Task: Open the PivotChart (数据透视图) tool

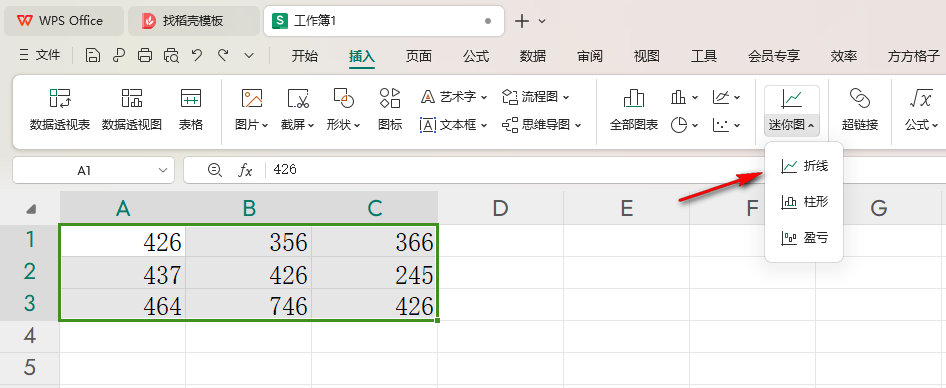Action: (132, 109)
